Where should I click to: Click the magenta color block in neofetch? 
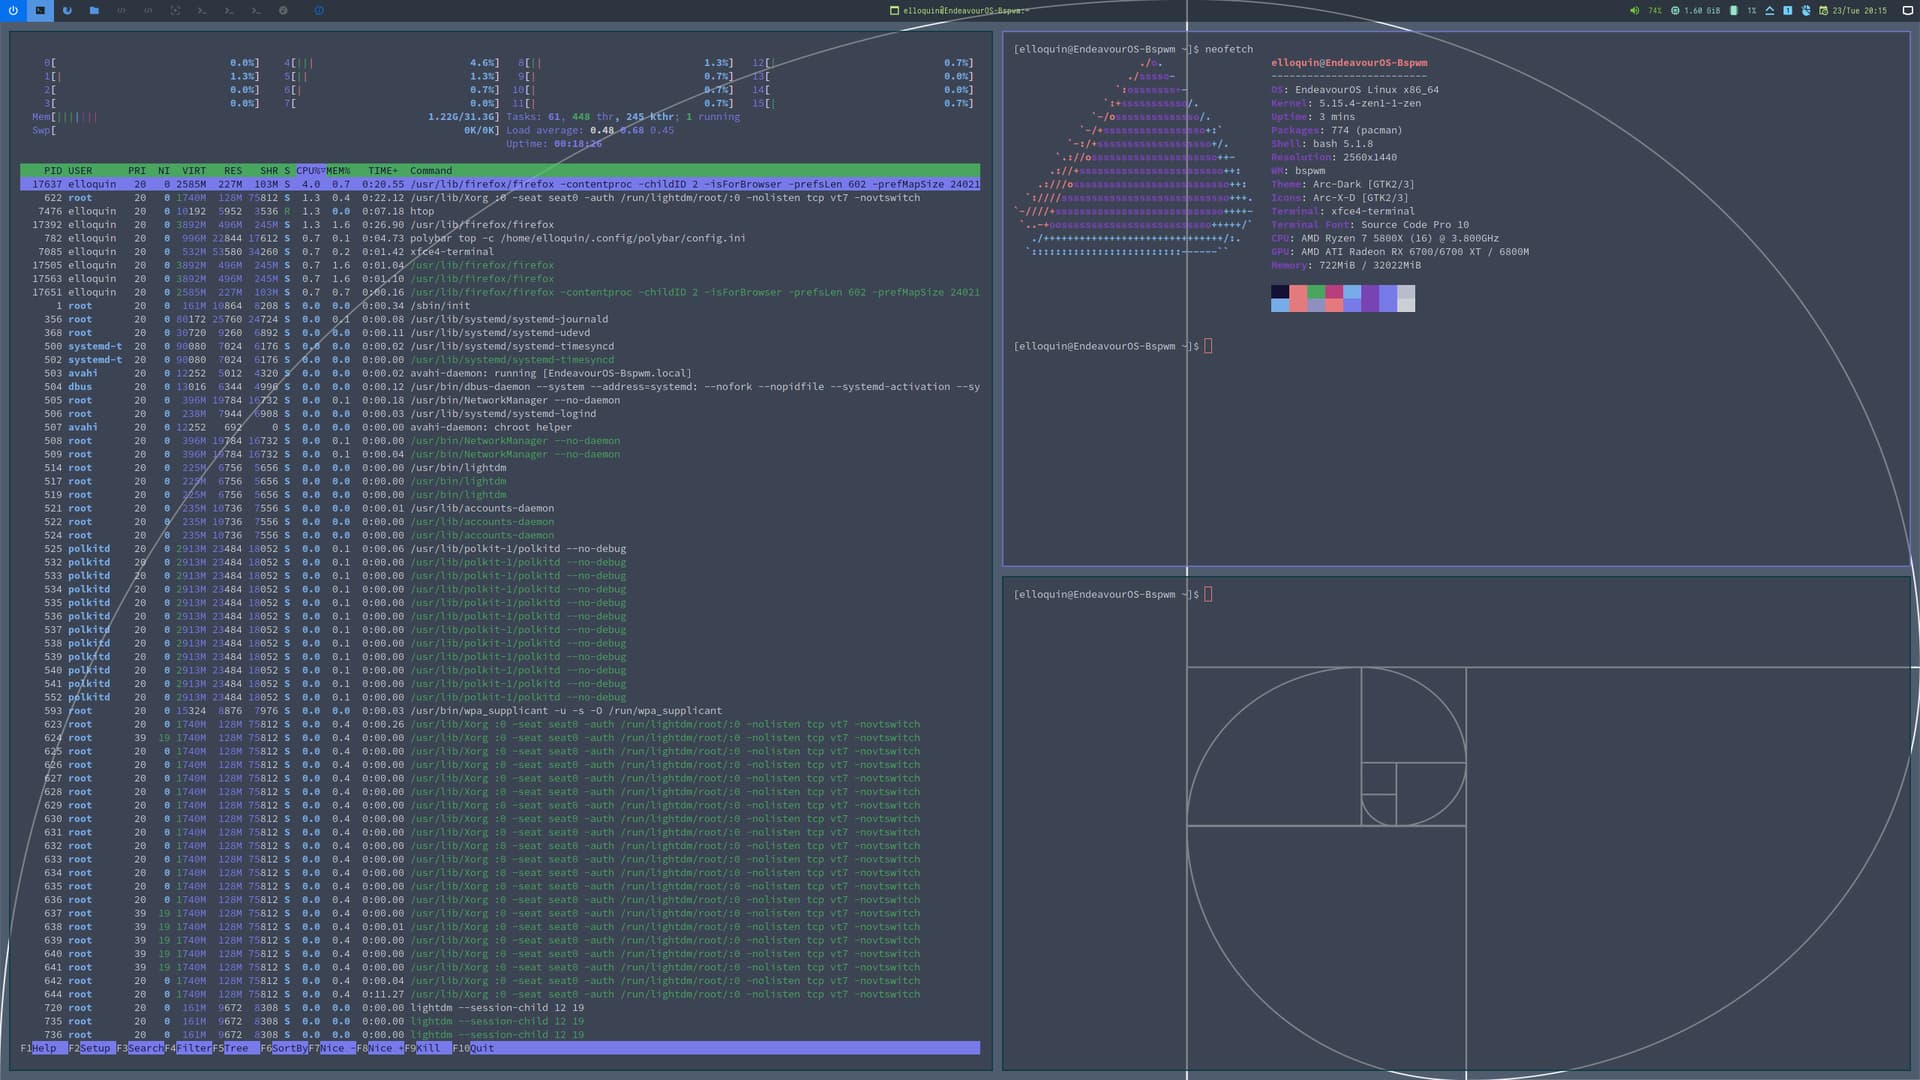(x=1334, y=292)
